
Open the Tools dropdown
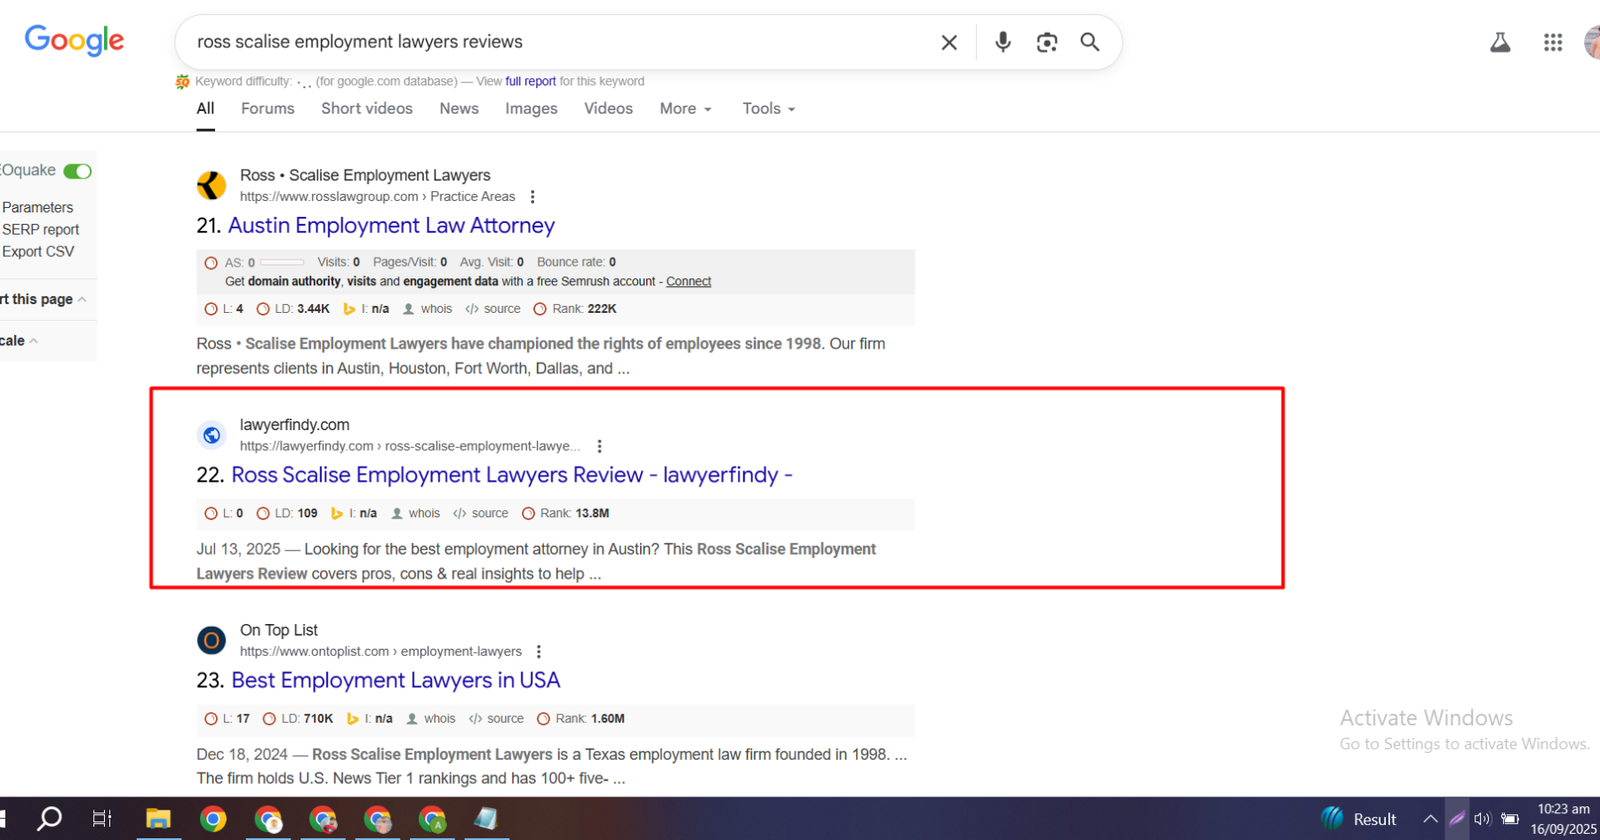pyautogui.click(x=768, y=108)
